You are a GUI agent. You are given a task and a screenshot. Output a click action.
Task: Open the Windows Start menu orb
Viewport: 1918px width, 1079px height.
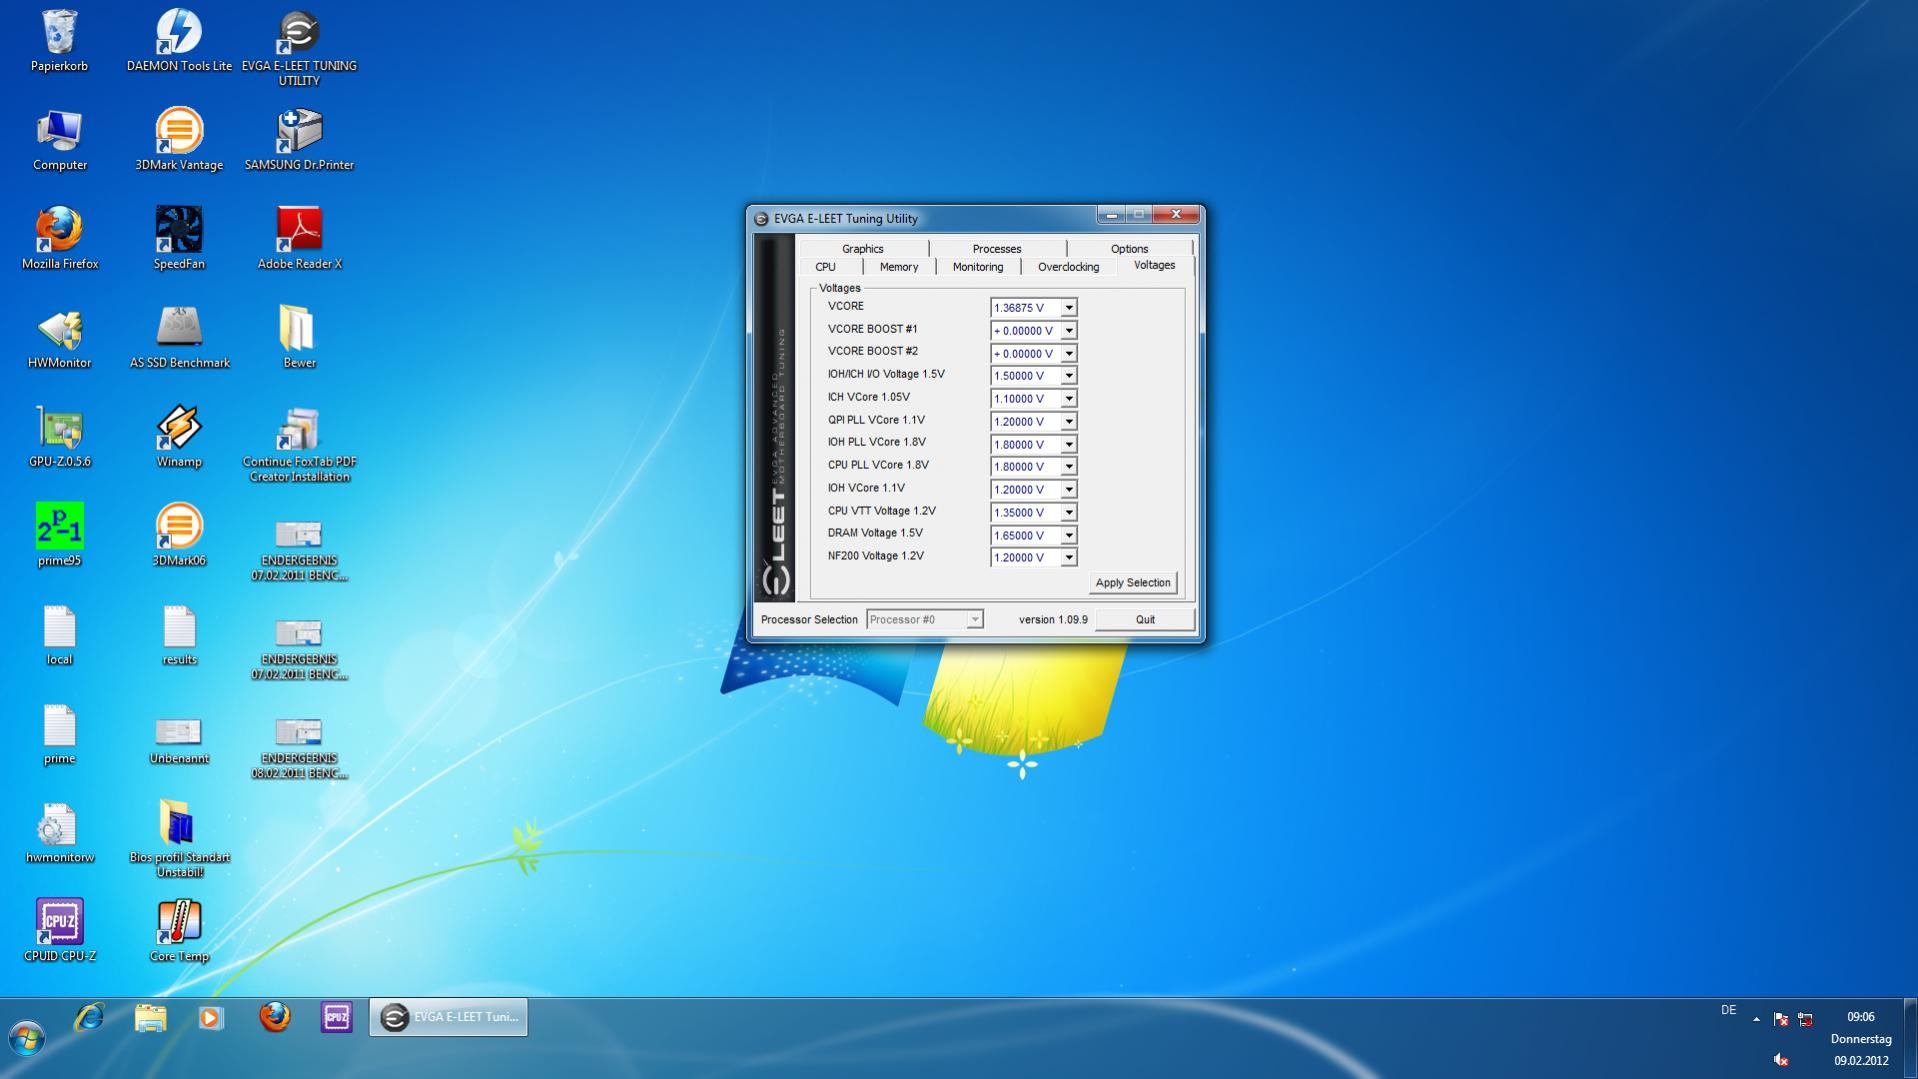(27, 1039)
